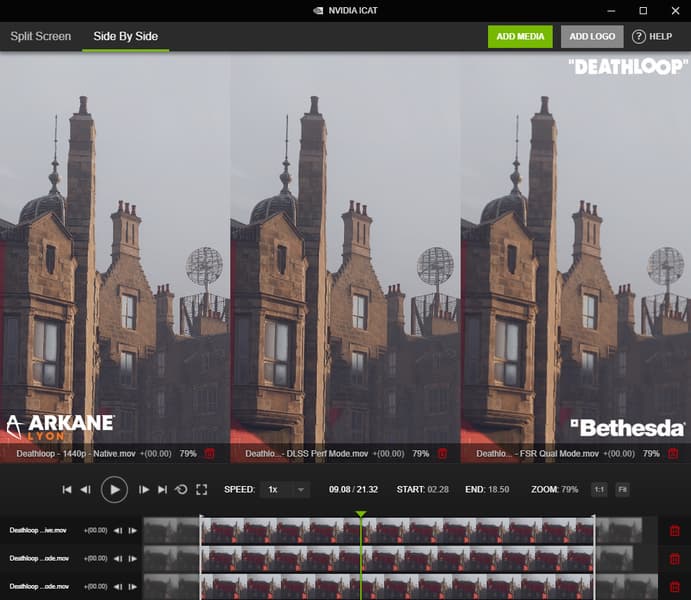This screenshot has width=691, height=600.
Task: Click the ADD LOGO button
Action: [x=592, y=37]
